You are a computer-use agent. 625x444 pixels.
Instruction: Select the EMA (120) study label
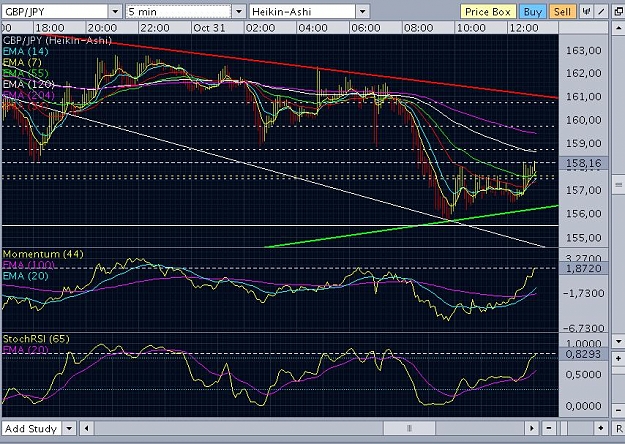click(x=29, y=84)
